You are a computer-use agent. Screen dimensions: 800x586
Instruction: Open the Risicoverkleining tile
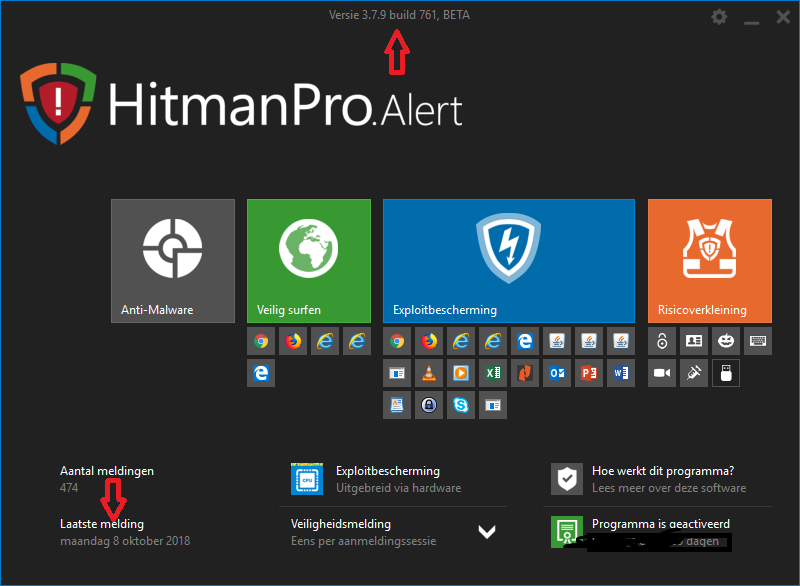[x=710, y=261]
